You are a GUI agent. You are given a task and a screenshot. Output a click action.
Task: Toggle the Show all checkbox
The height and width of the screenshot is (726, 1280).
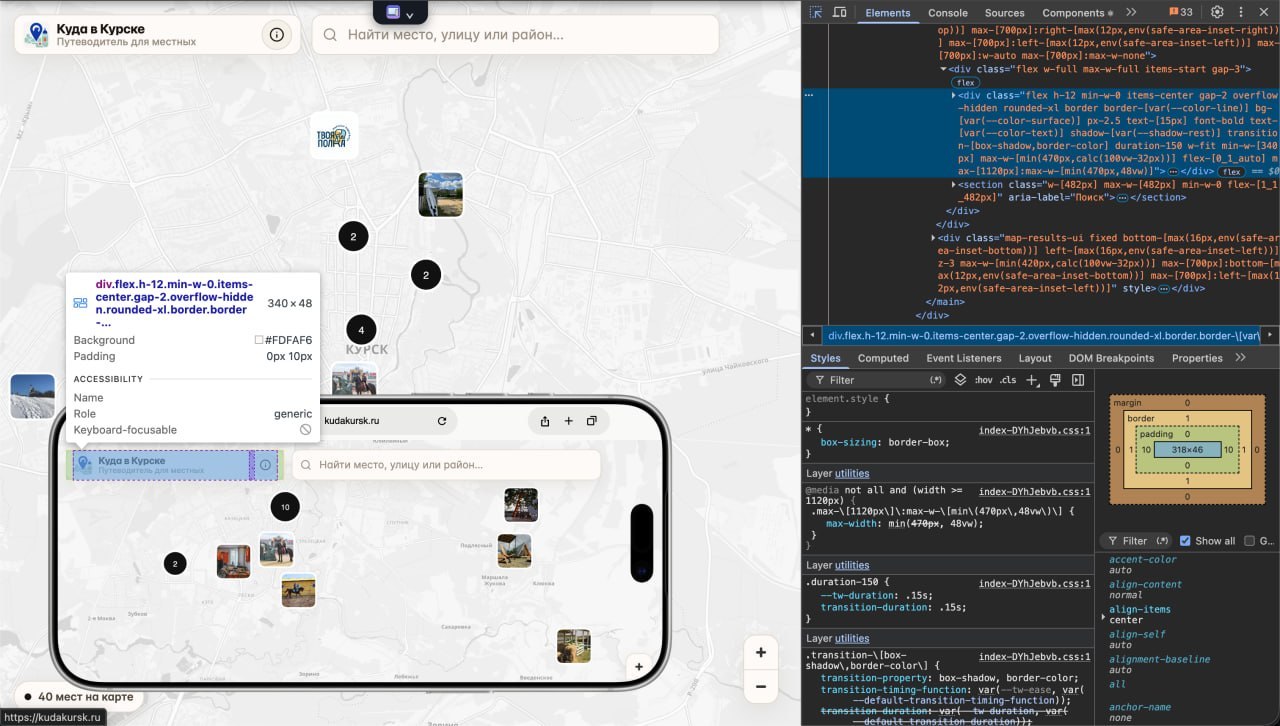coord(1185,541)
